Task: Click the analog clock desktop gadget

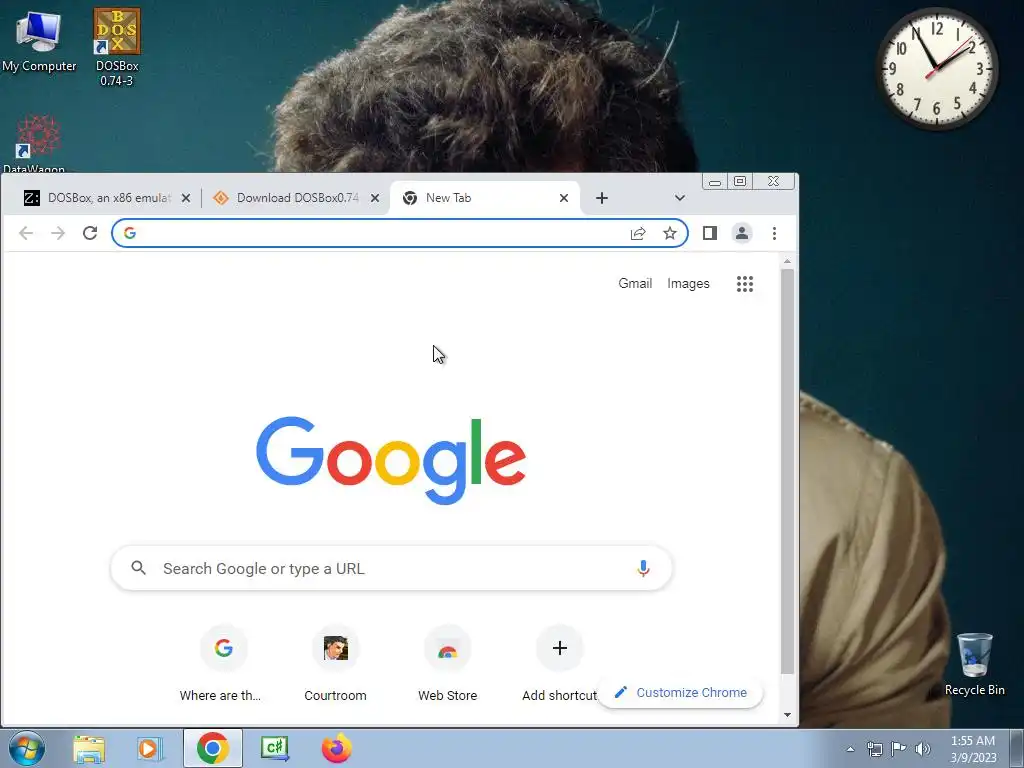Action: [x=936, y=68]
